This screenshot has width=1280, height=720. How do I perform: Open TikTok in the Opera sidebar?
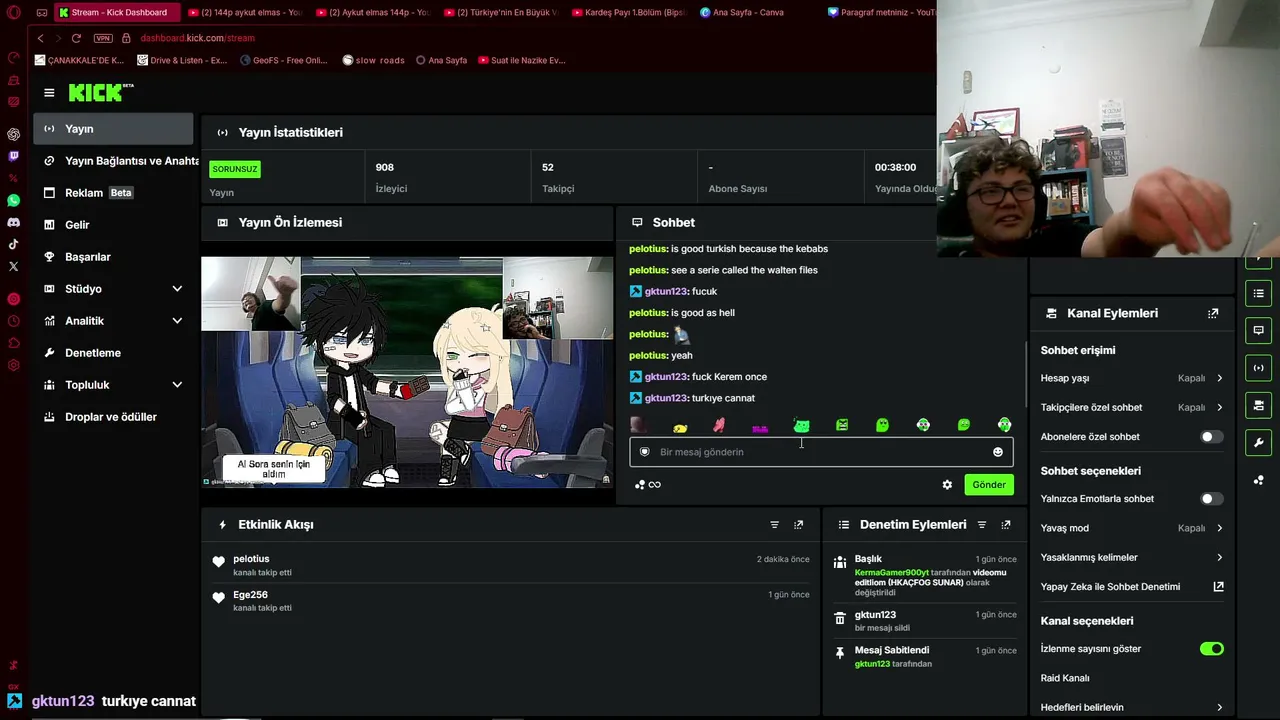click(13, 244)
